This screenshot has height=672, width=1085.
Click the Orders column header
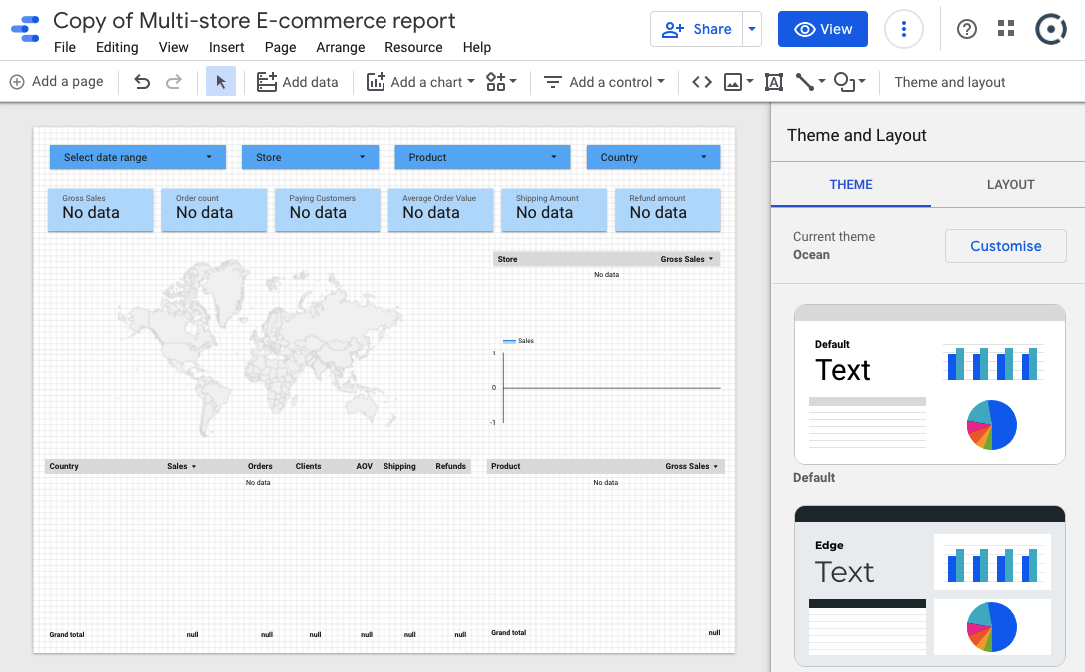coord(260,466)
